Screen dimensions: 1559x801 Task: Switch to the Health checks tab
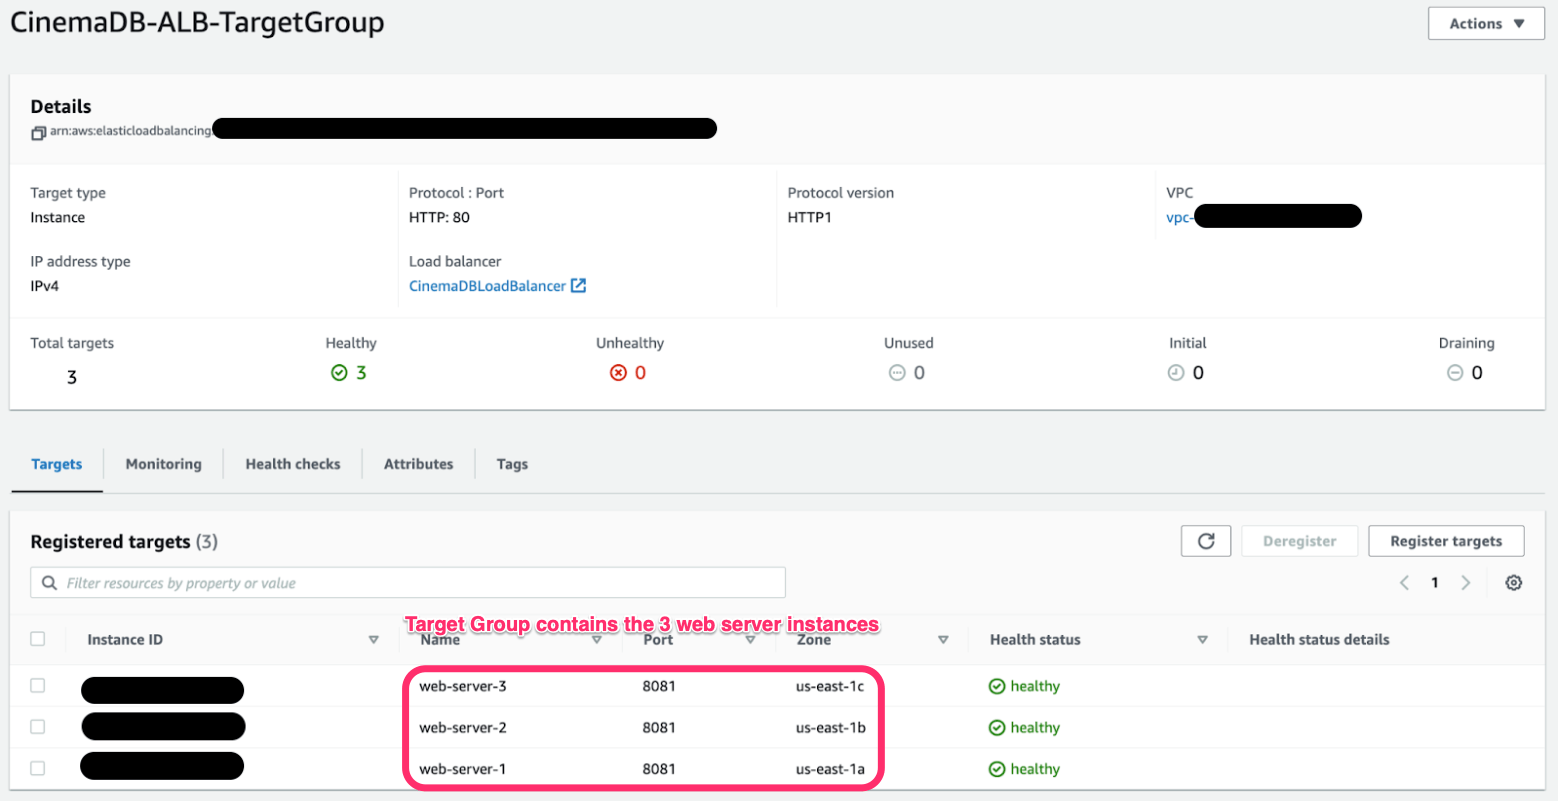pos(293,464)
